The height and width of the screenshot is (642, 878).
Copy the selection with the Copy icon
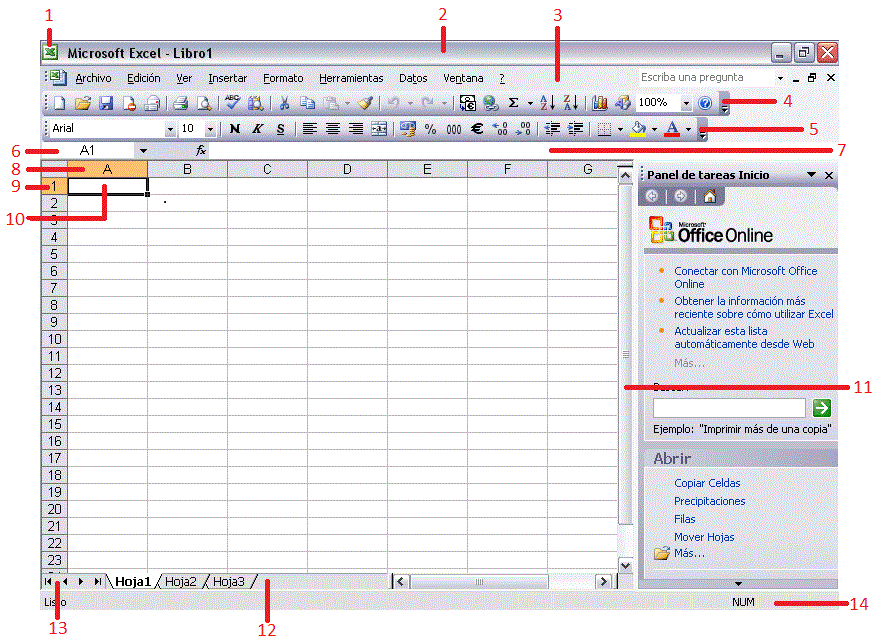[x=307, y=103]
